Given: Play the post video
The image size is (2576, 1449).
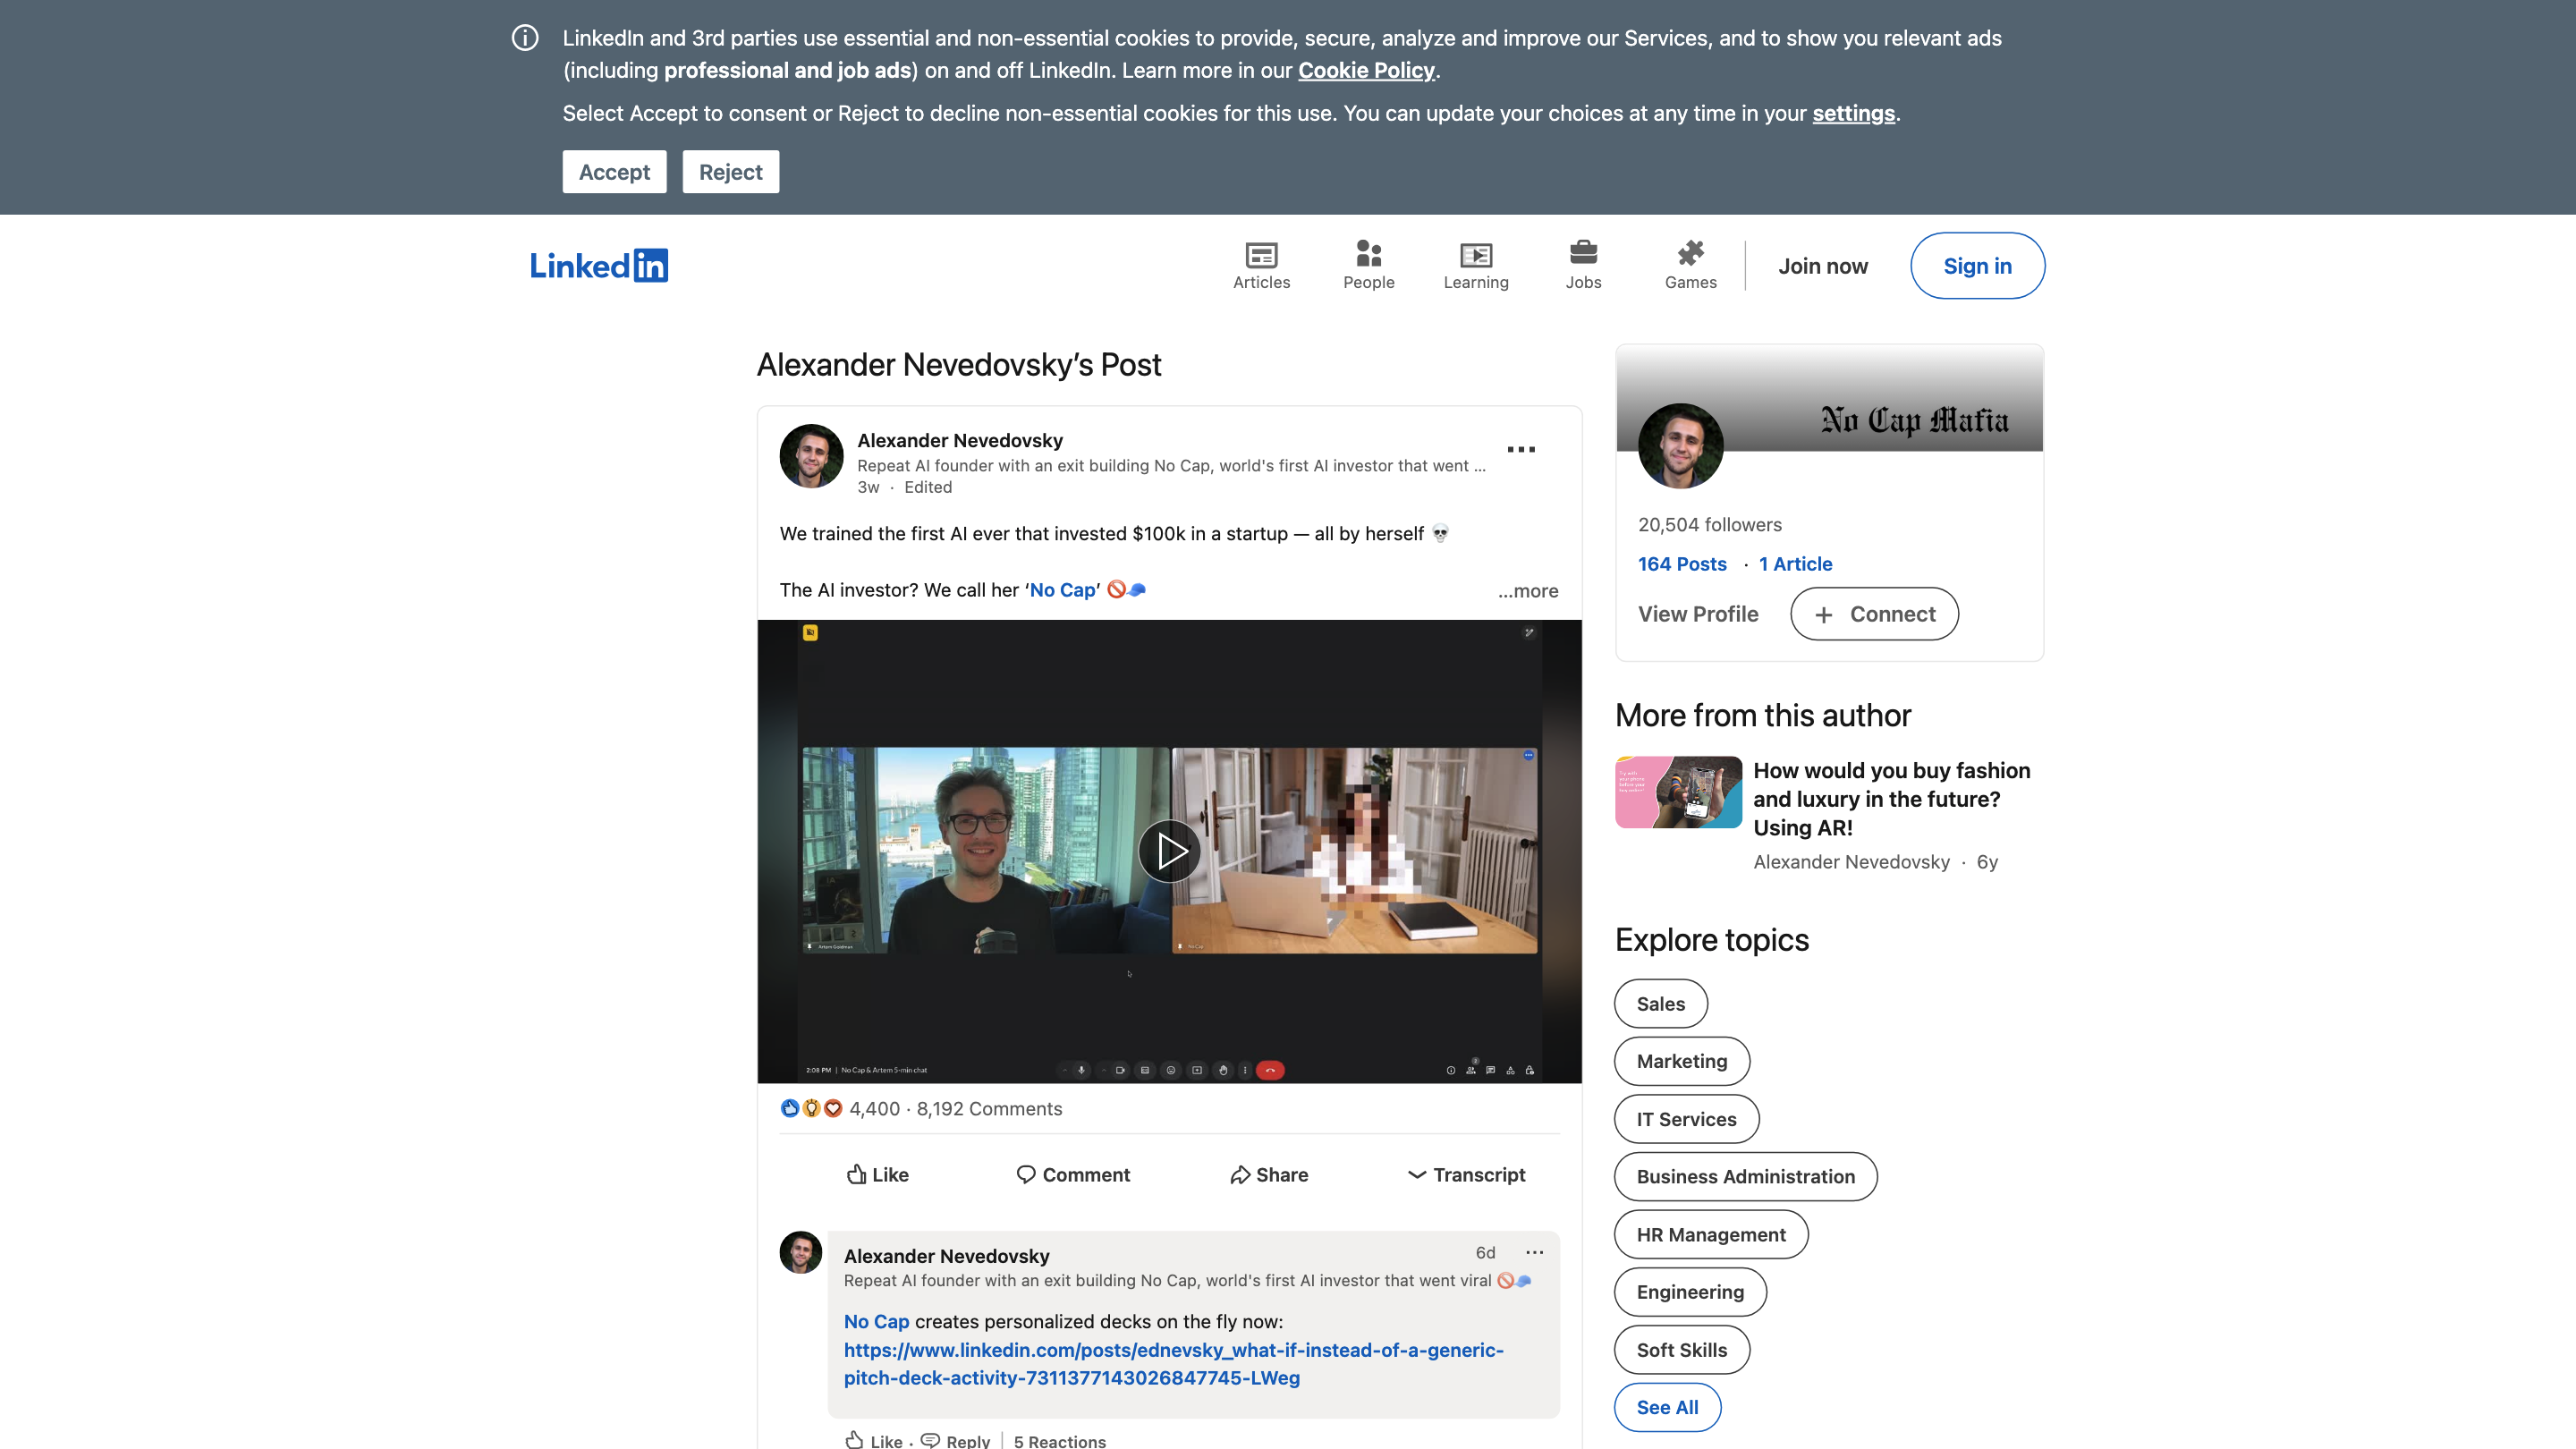Looking at the screenshot, I should (x=1169, y=851).
